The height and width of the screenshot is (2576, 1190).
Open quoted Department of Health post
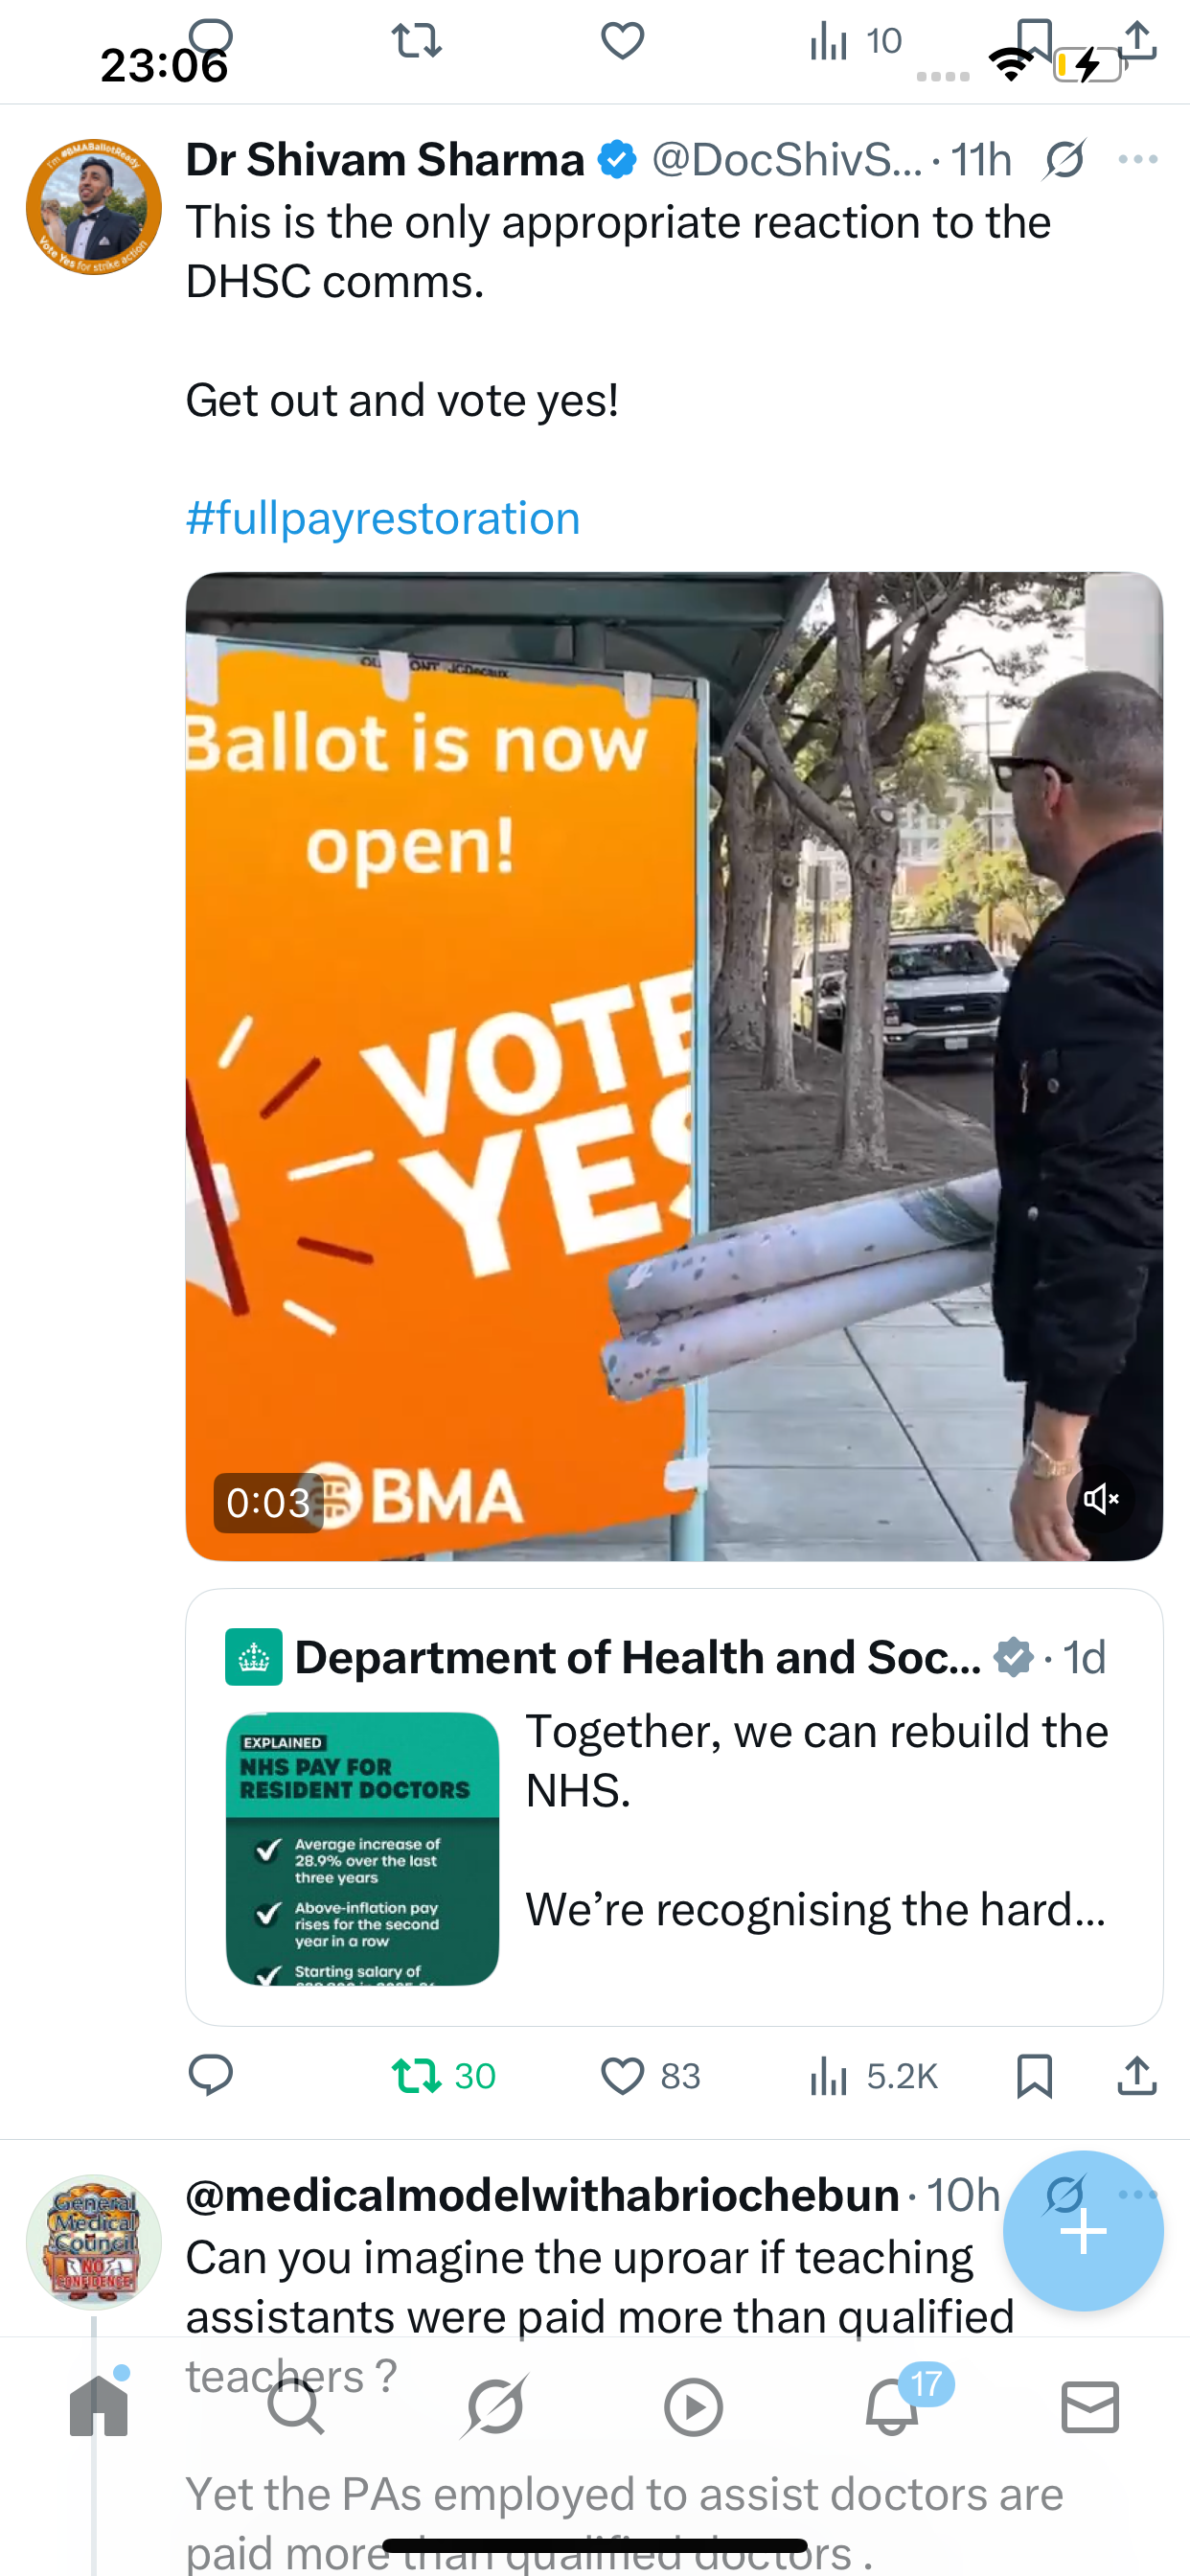(674, 1807)
